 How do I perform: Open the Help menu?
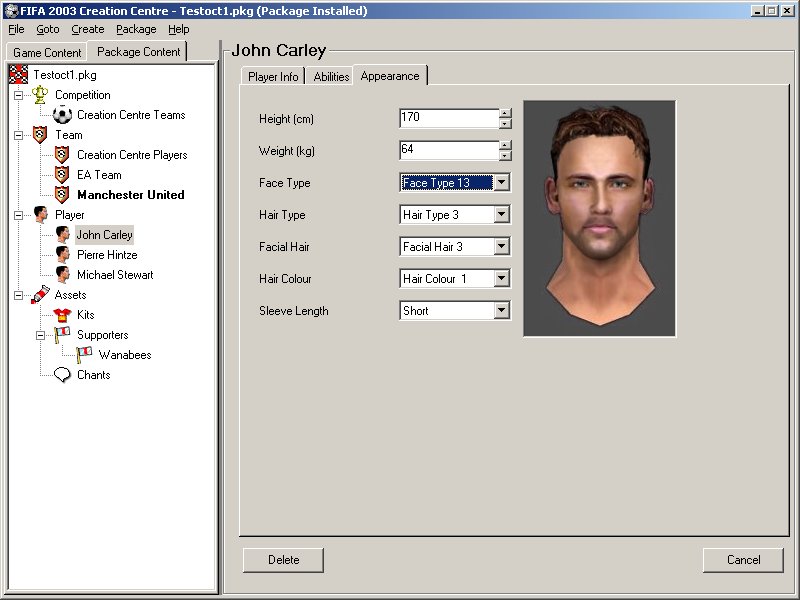(x=179, y=30)
